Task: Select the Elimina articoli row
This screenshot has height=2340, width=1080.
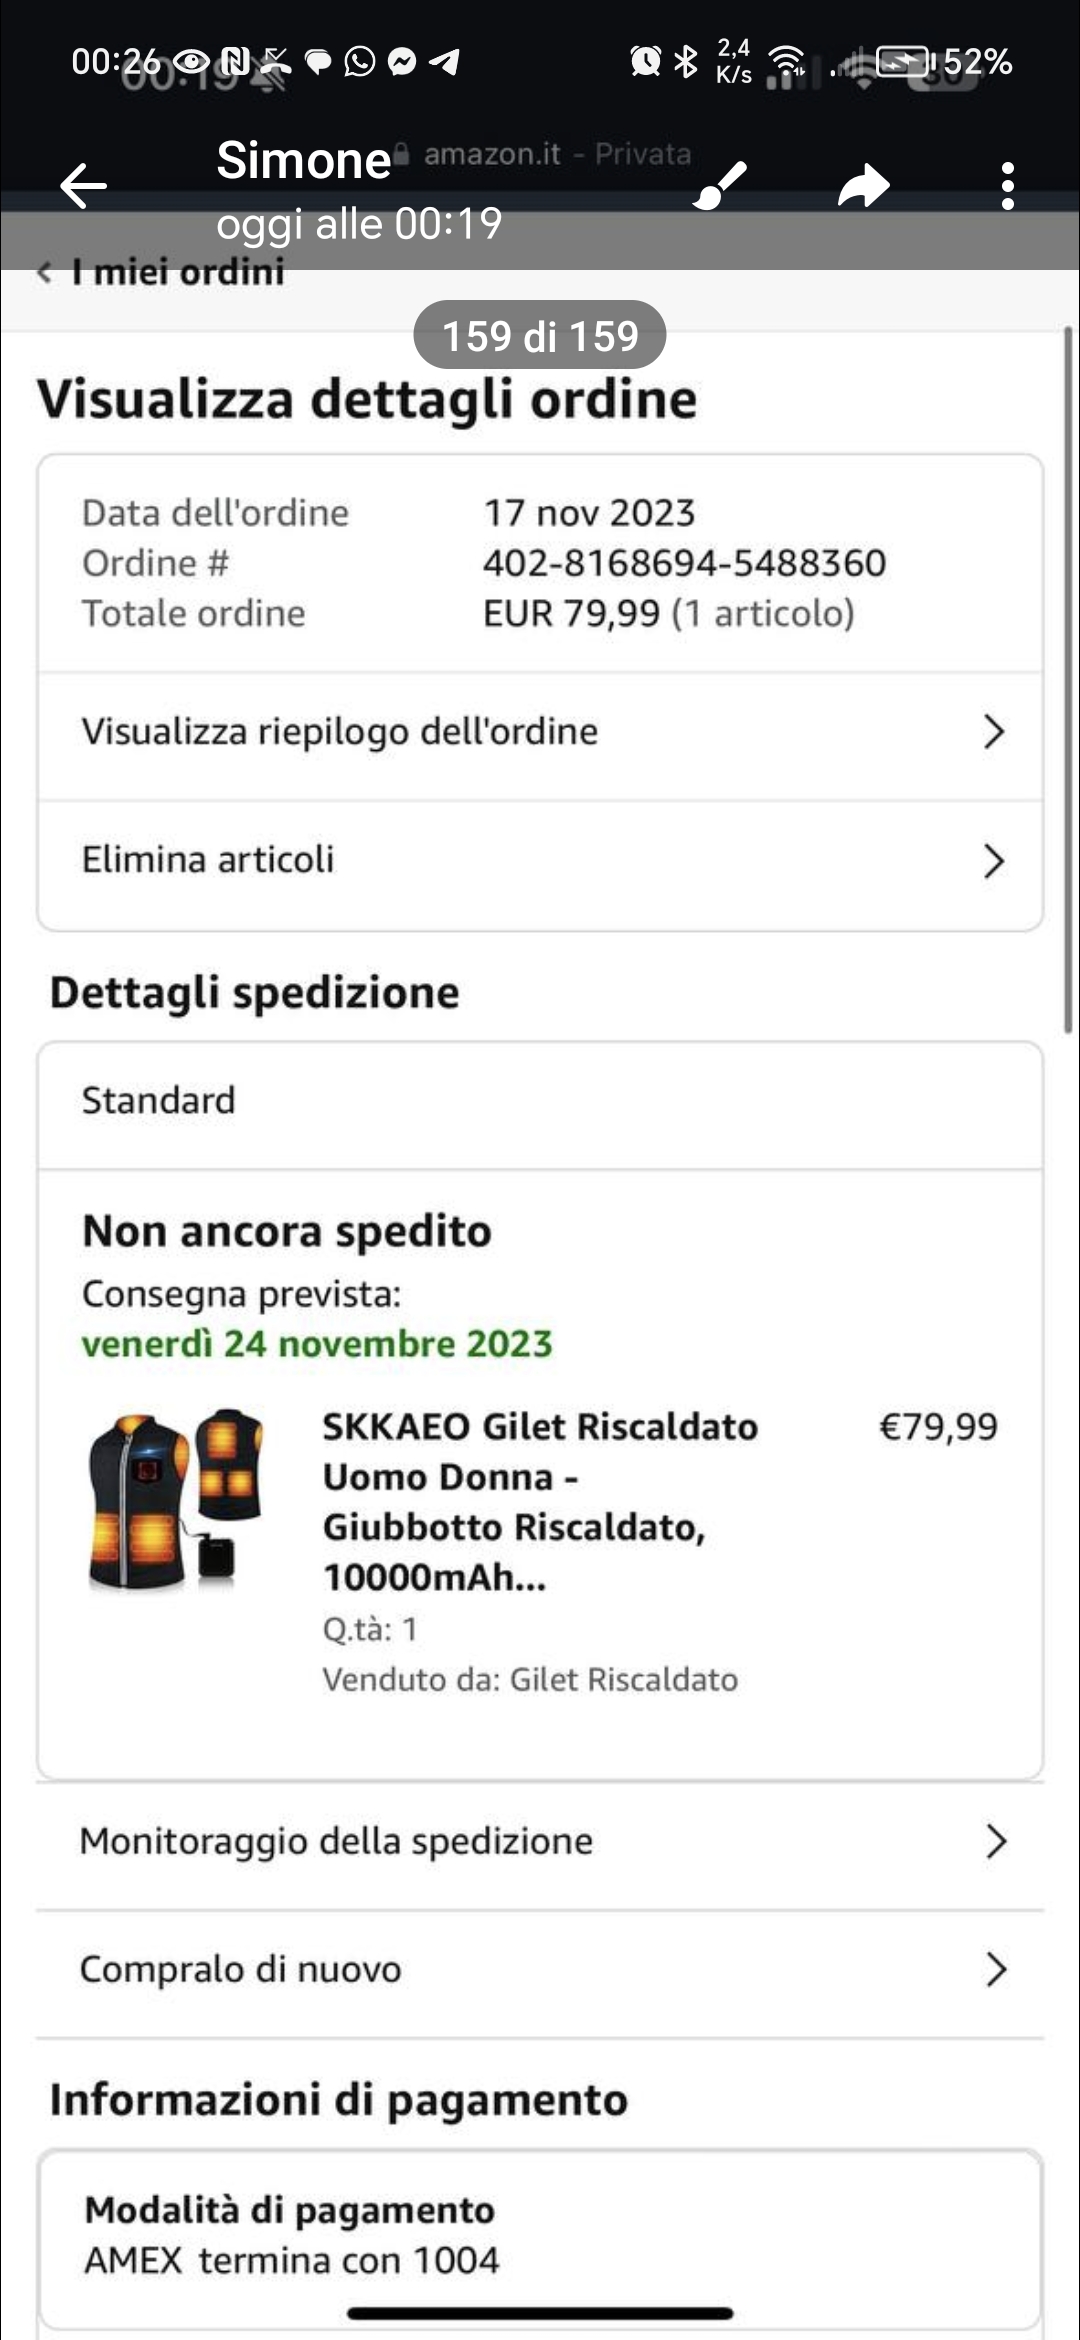Action: [540, 861]
